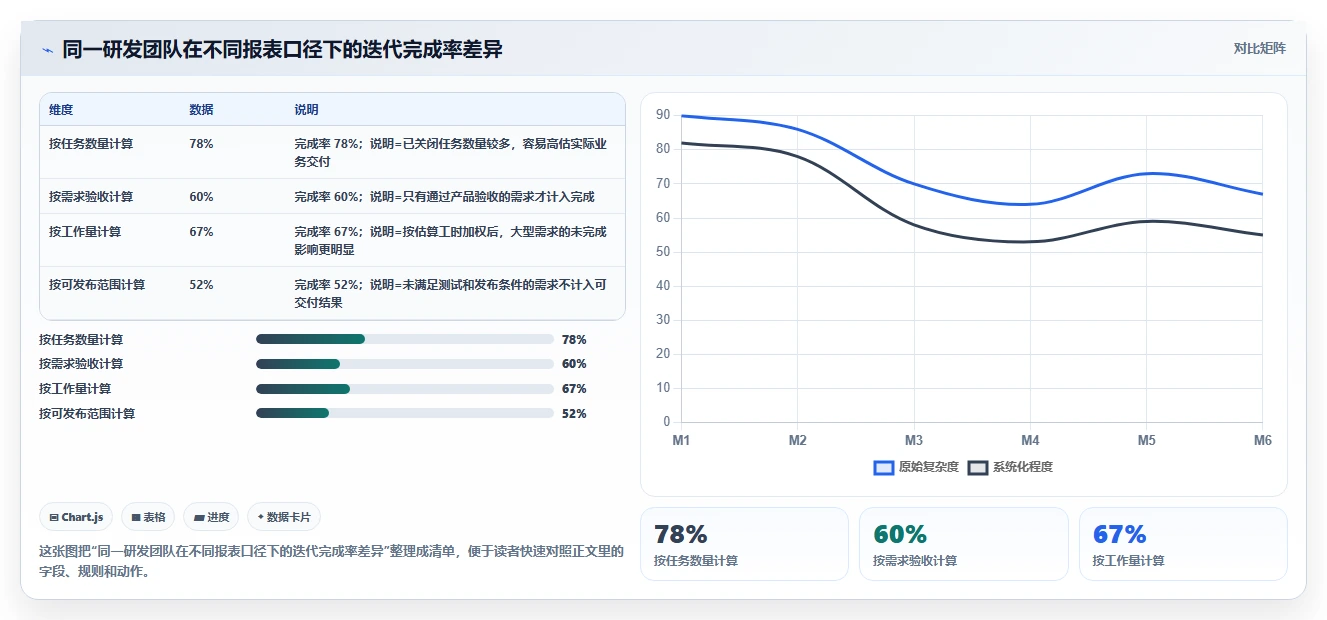Click the description starting 完成率 60%
Screen dimensions: 1327x620
point(444,197)
